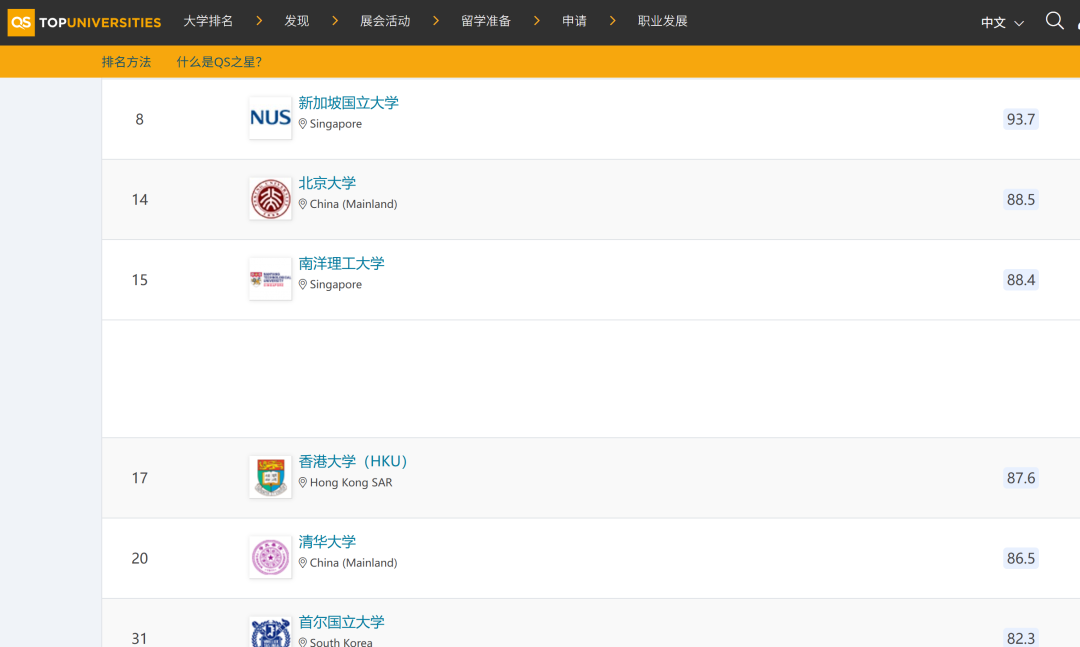Open the 首尔国立大学 university page
This screenshot has height=647, width=1080.
coord(342,622)
